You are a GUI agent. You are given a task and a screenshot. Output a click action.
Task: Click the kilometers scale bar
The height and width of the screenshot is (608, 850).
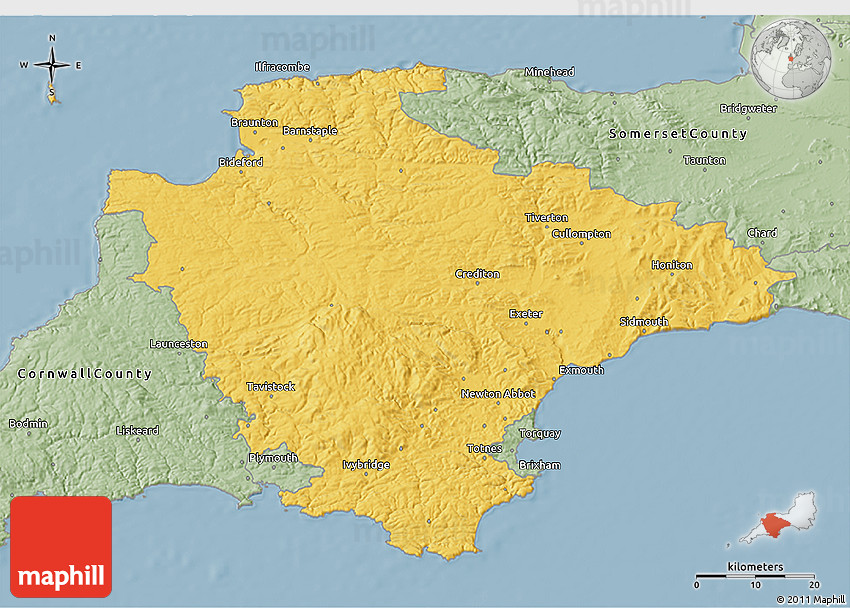(758, 576)
